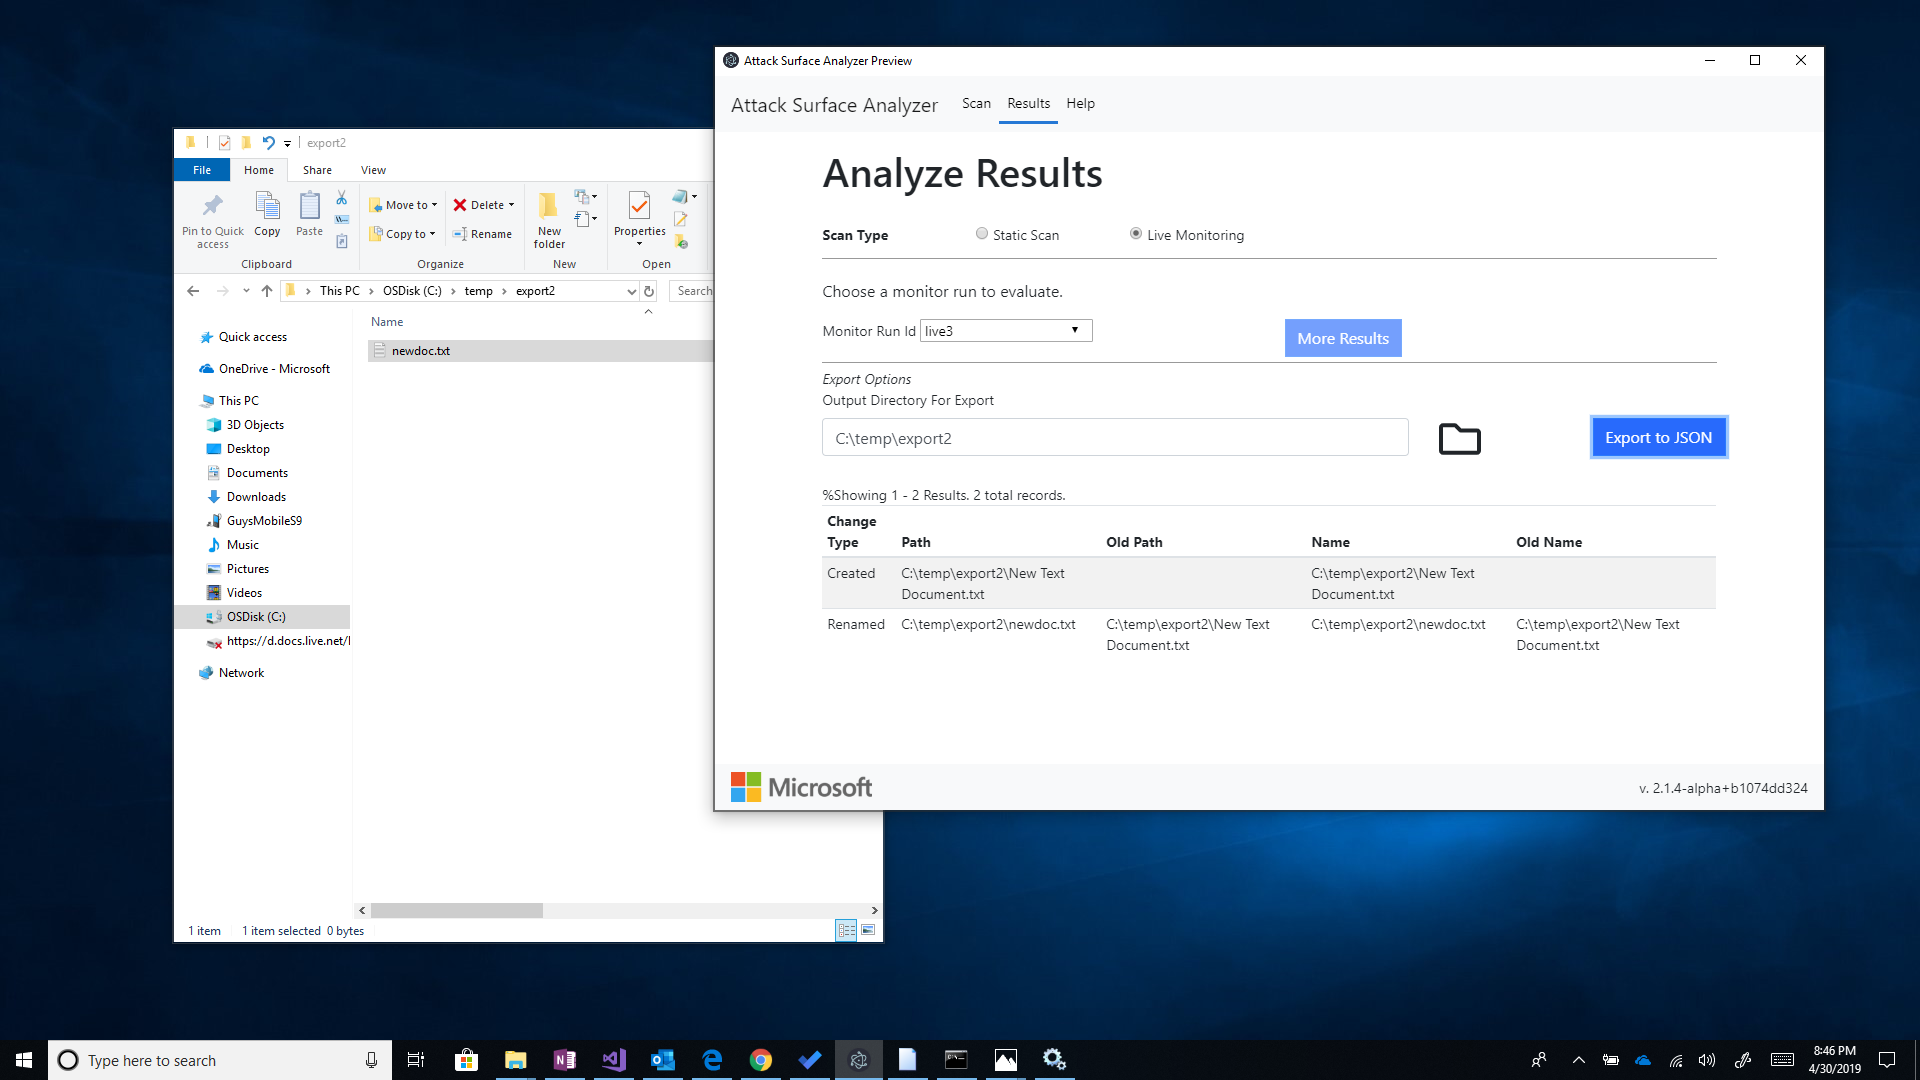Select the Live Monitoring radio button
The width and height of the screenshot is (1920, 1080).
(1135, 233)
